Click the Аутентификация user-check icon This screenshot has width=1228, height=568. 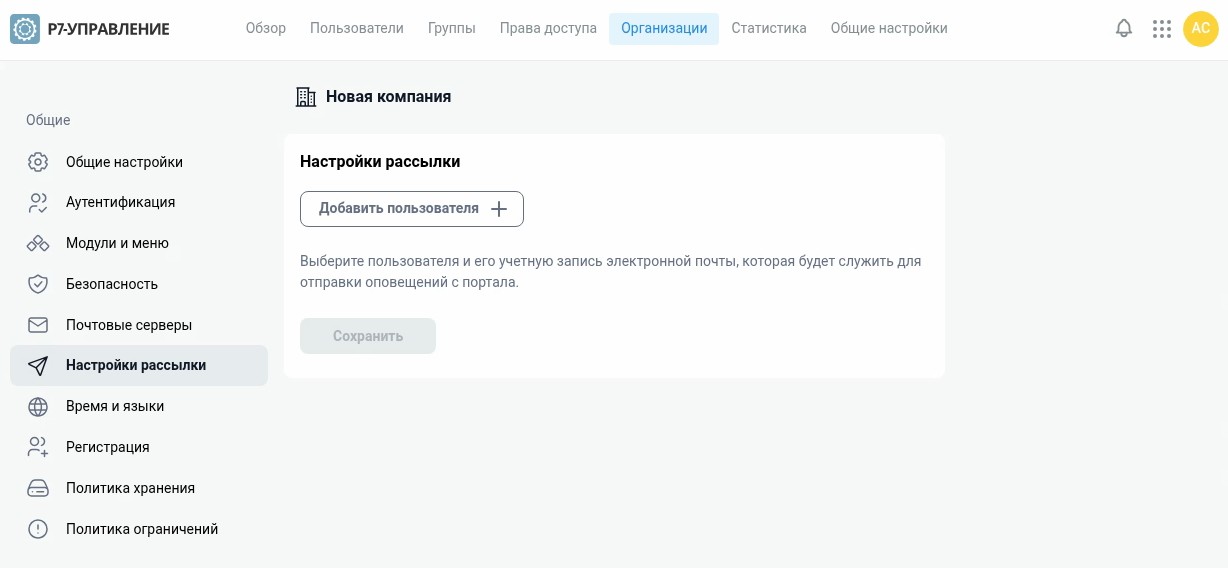click(x=38, y=203)
